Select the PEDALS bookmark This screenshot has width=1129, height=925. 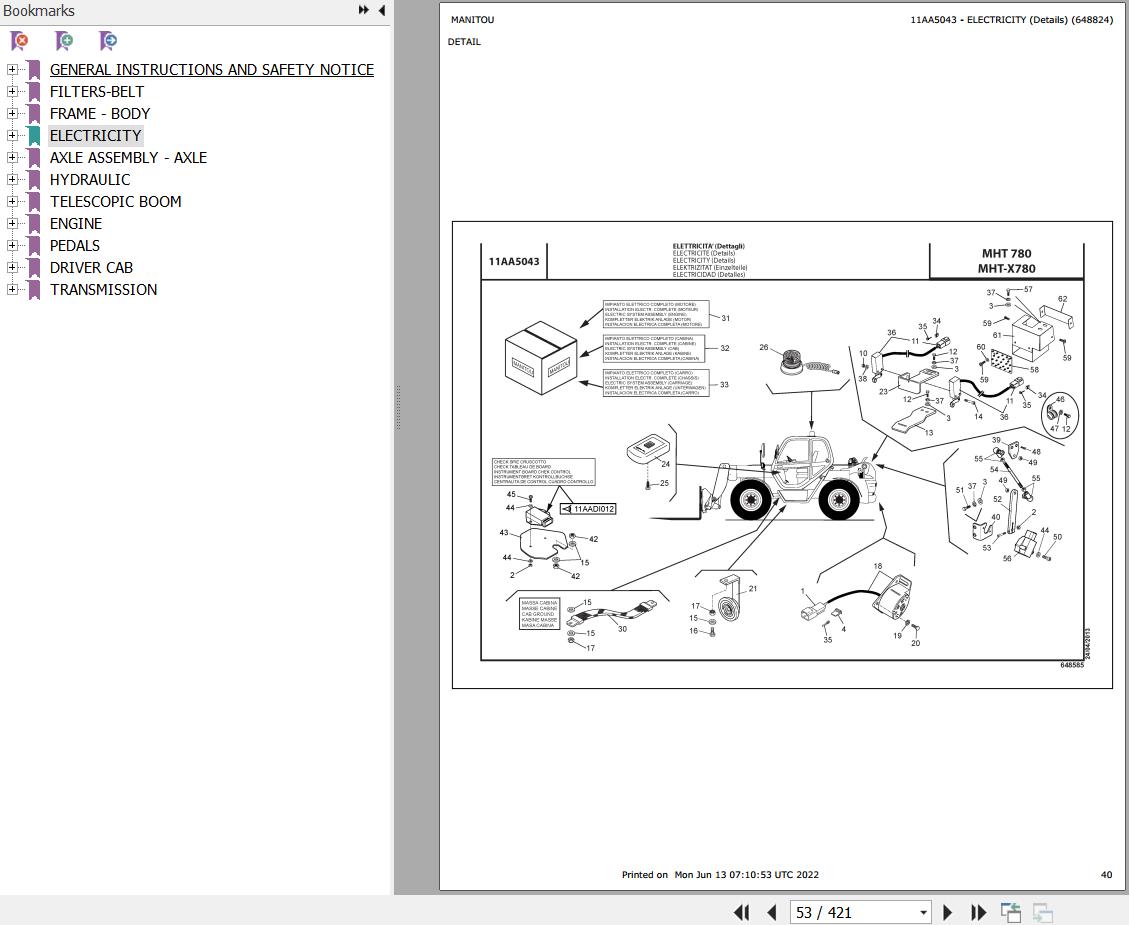click(x=75, y=245)
